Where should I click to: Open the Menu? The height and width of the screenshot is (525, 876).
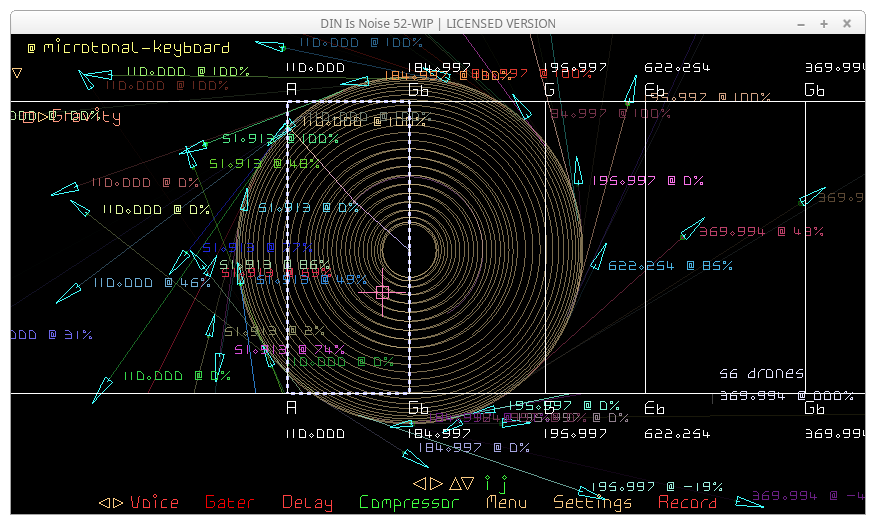coord(506,503)
